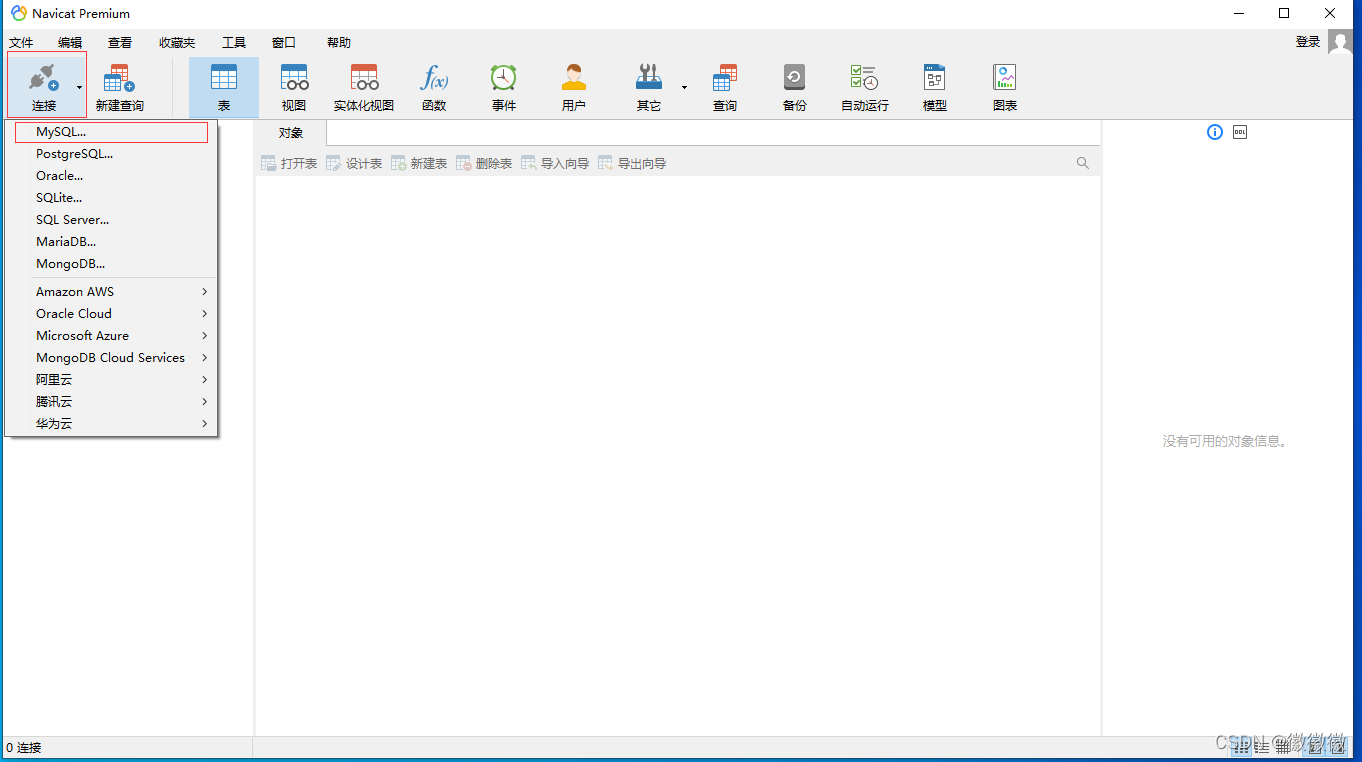Choose SQL Server... from connection menu
1362x762 pixels.
coord(111,220)
